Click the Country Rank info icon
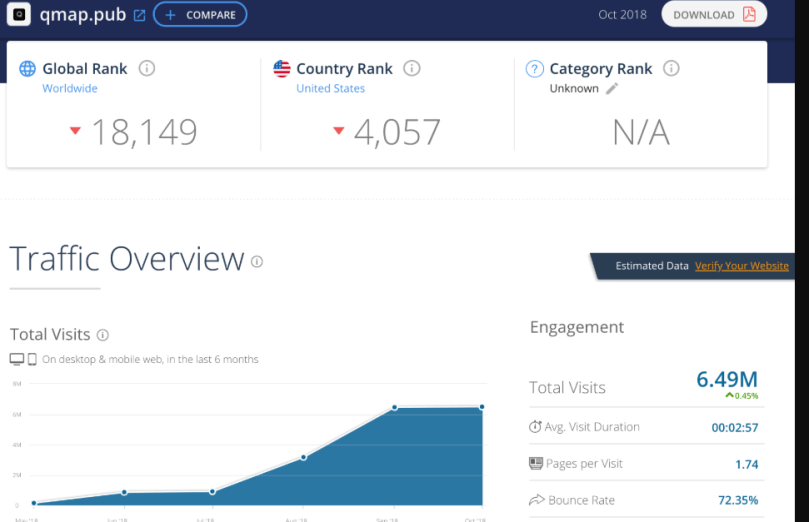 tap(412, 69)
